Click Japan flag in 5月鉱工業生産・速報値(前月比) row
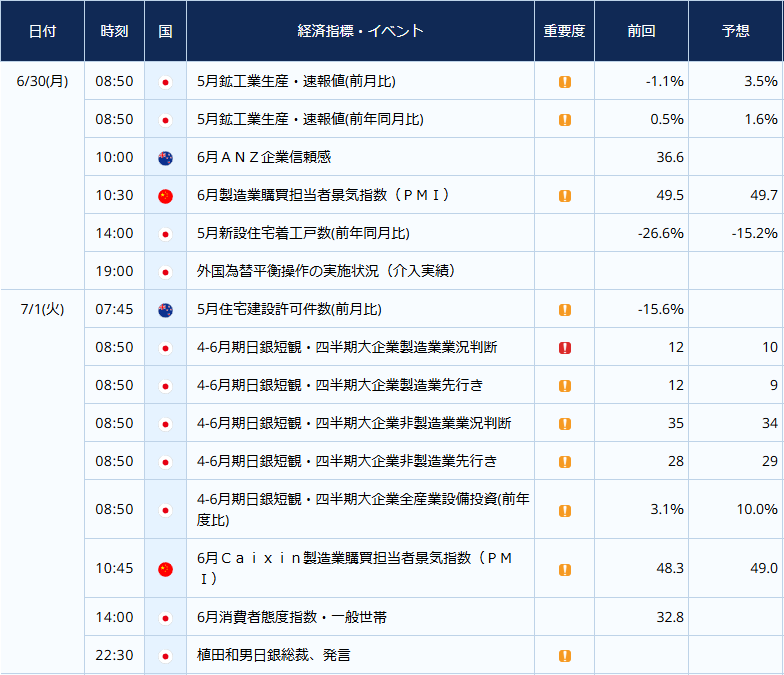Image resolution: width=784 pixels, height=675 pixels. click(x=165, y=82)
